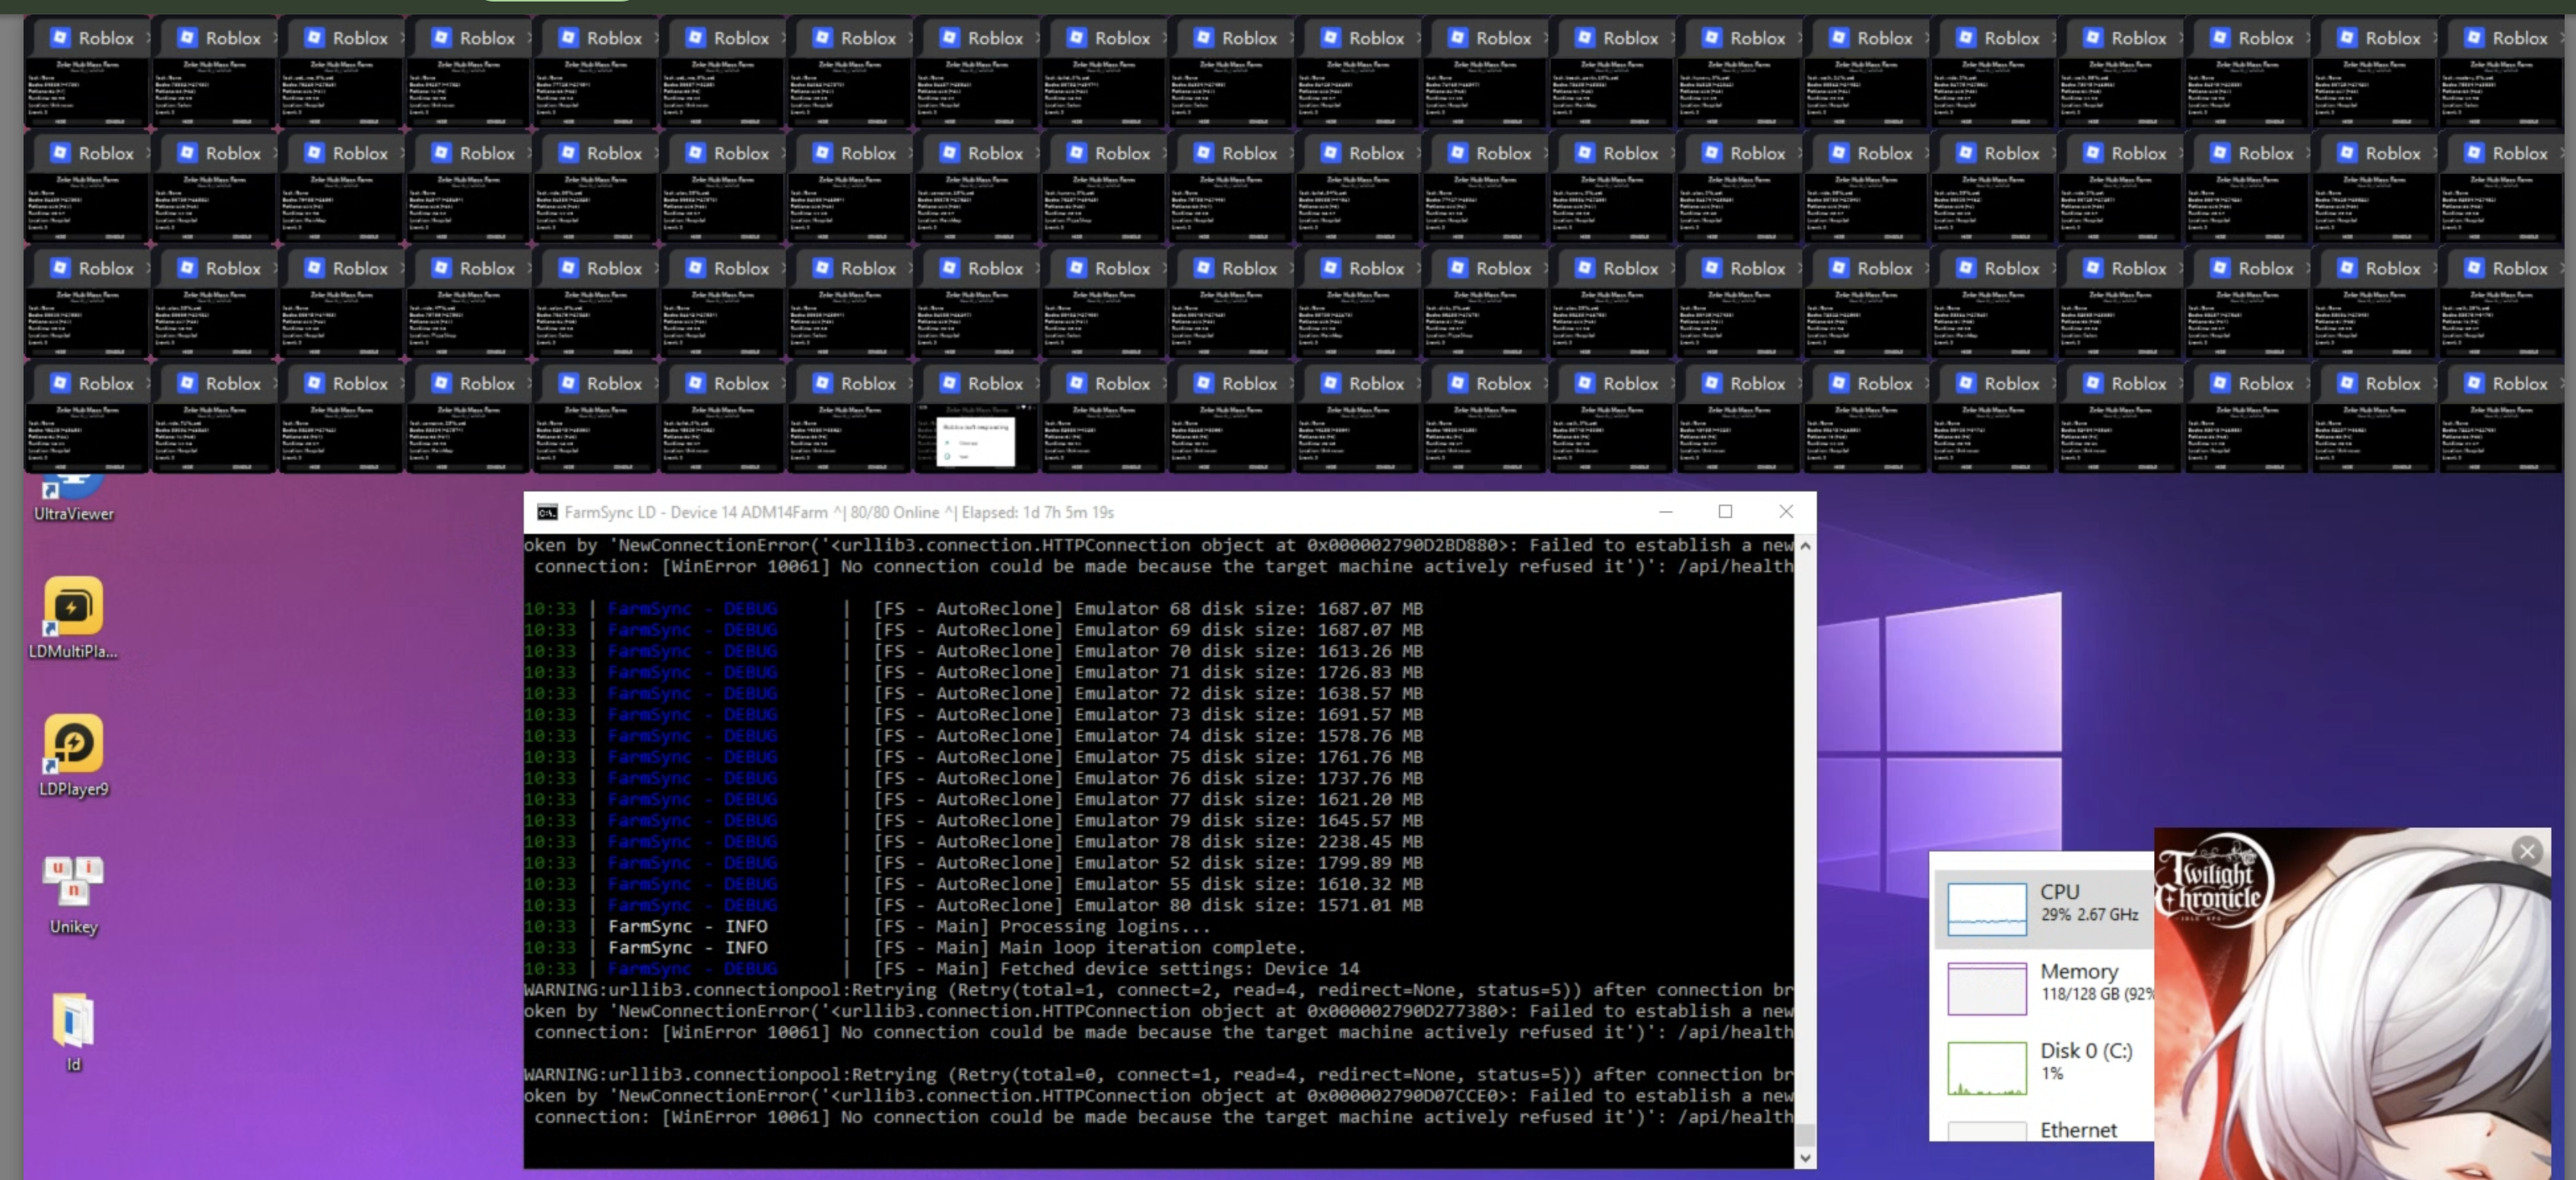Maximize the FarmSync LD console window
The height and width of the screenshot is (1180, 2576).
click(1725, 512)
